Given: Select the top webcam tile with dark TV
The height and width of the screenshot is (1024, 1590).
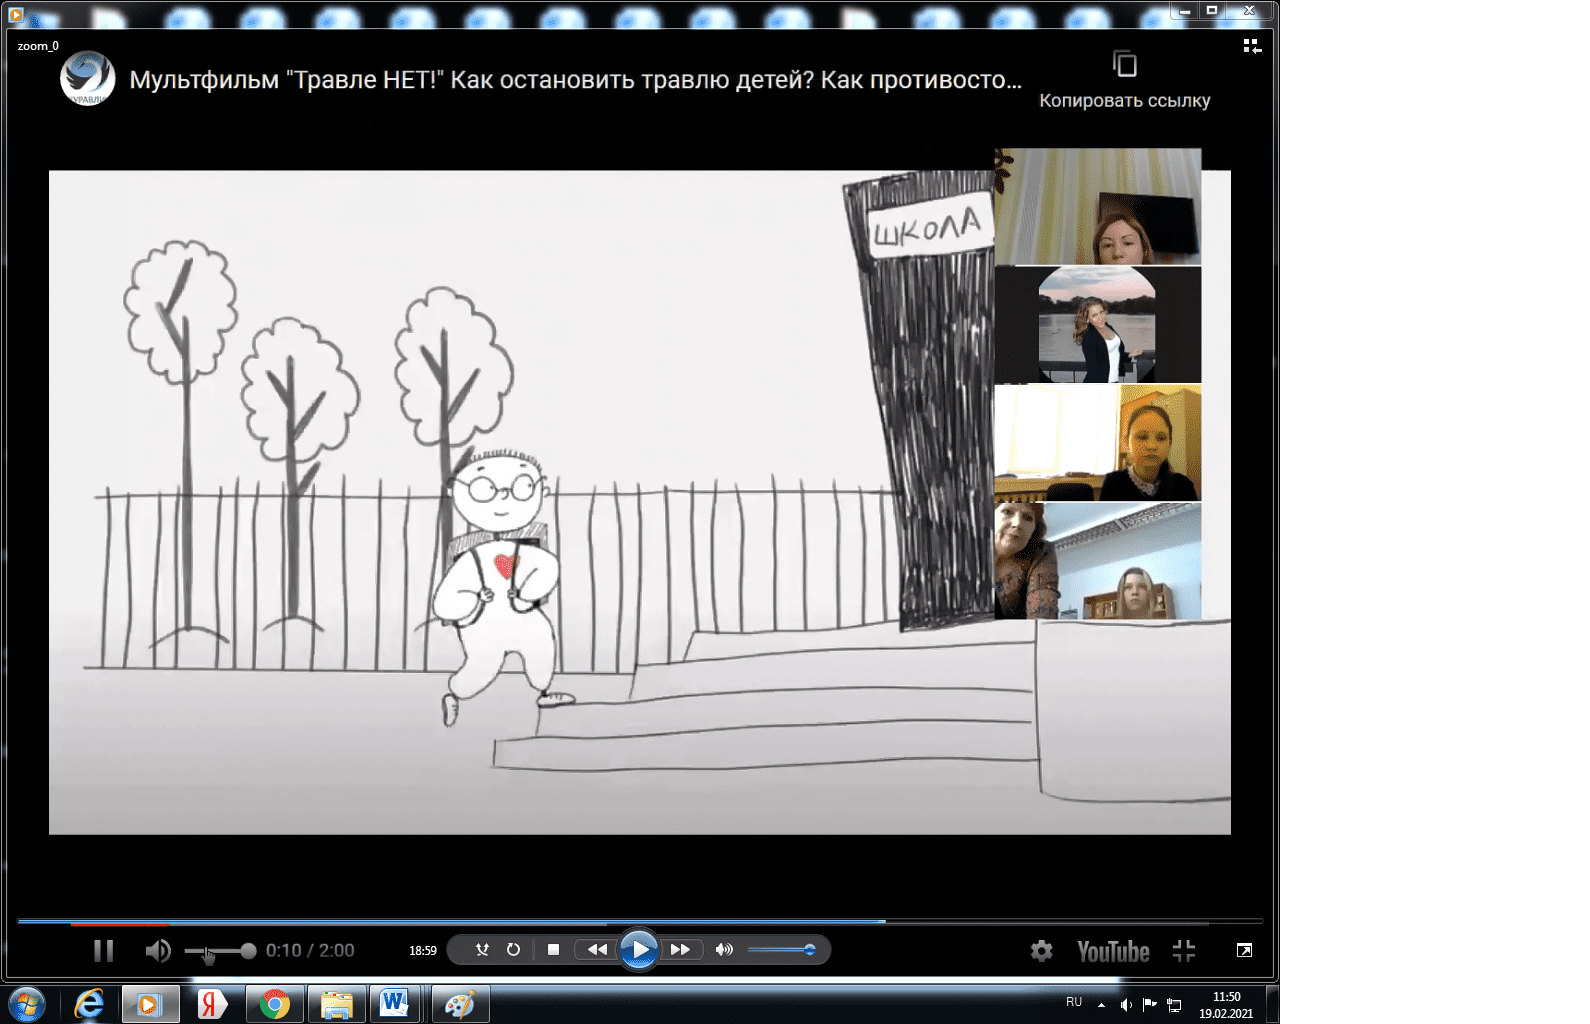Looking at the screenshot, I should (1098, 206).
